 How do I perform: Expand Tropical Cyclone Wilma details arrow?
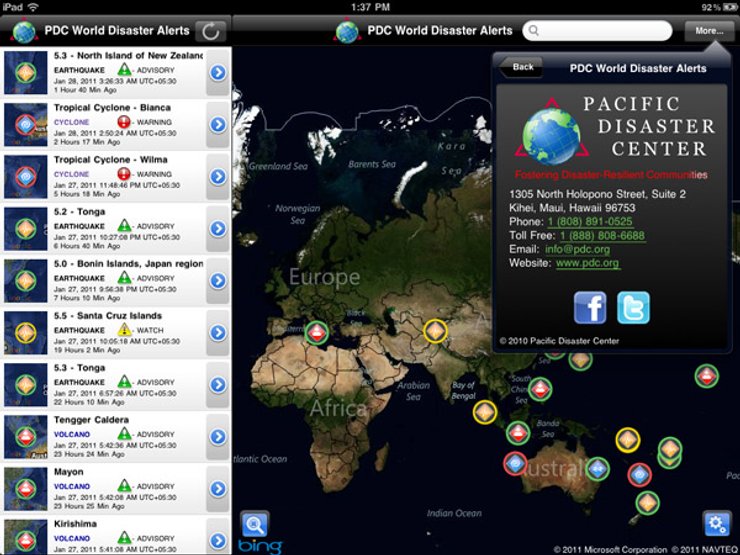[x=218, y=176]
